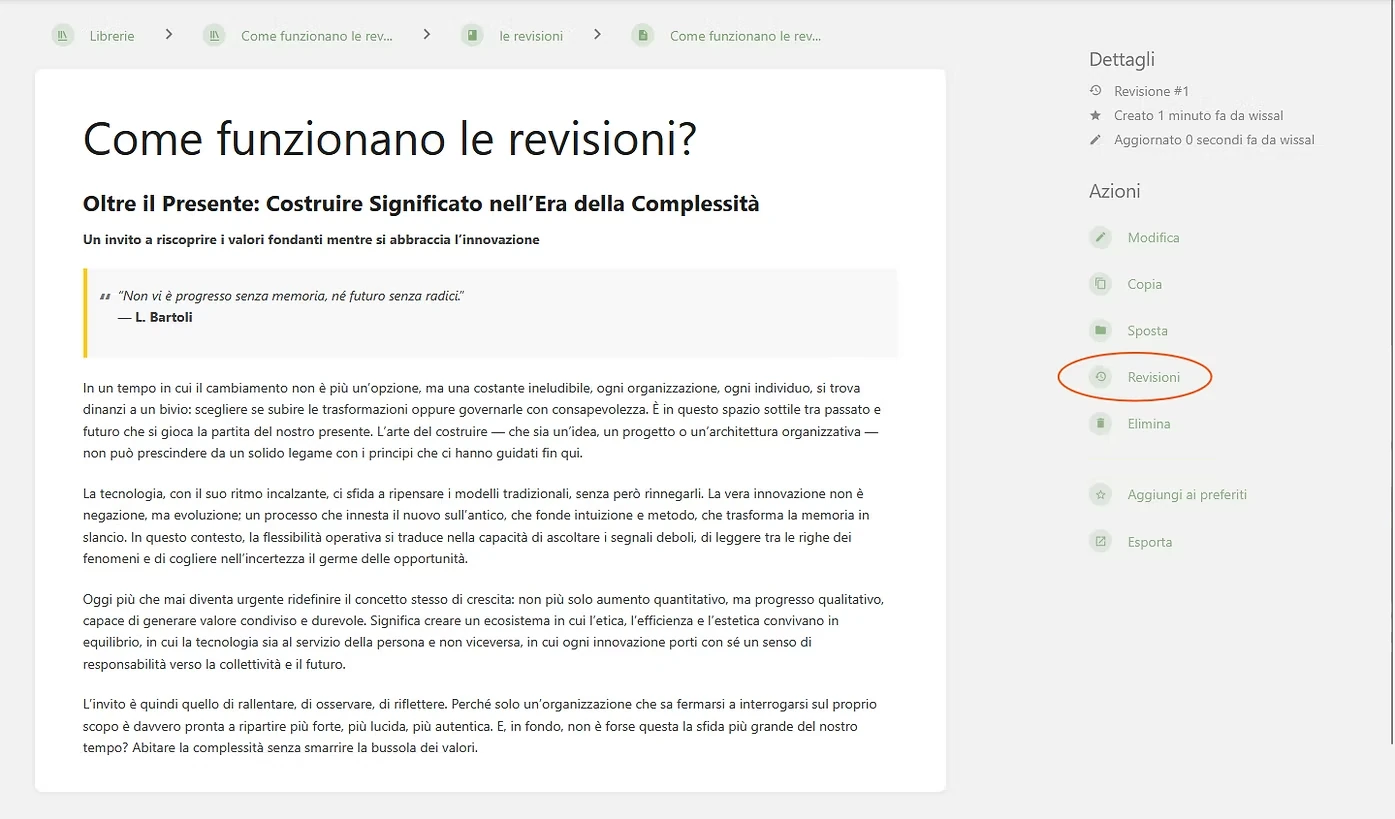Click the star icon for Aggiungi ai preferiti
Viewport: 1395px width, 819px height.
tap(1100, 495)
